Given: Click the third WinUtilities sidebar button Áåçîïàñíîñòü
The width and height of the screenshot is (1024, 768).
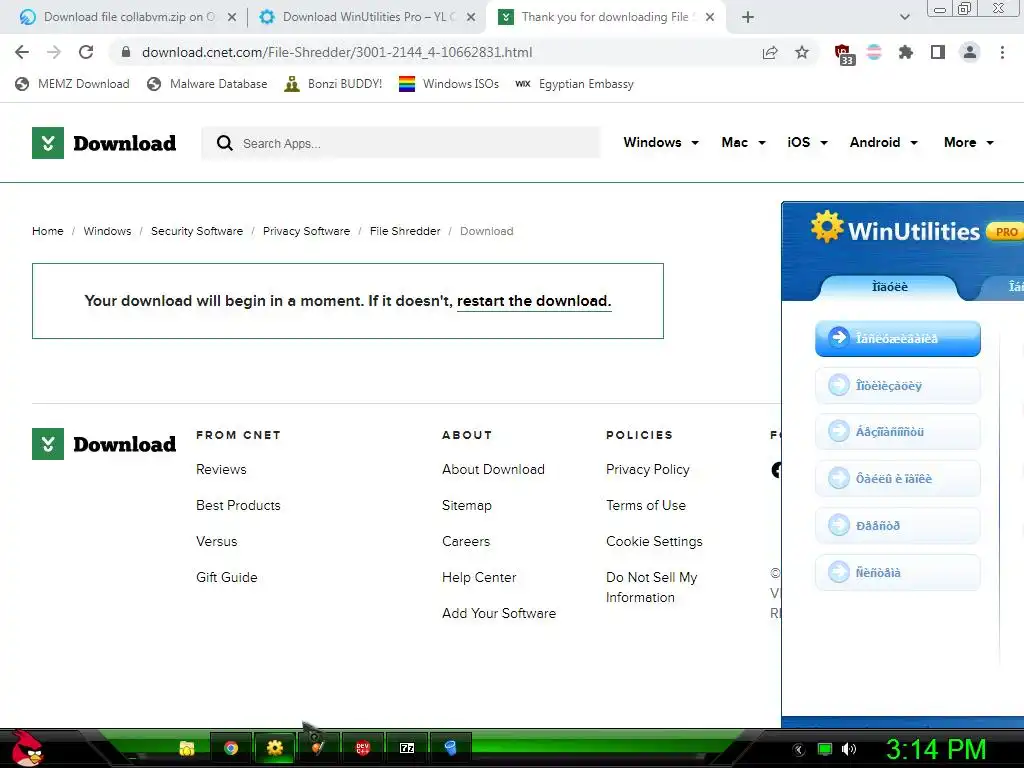Looking at the screenshot, I should click(x=897, y=432).
